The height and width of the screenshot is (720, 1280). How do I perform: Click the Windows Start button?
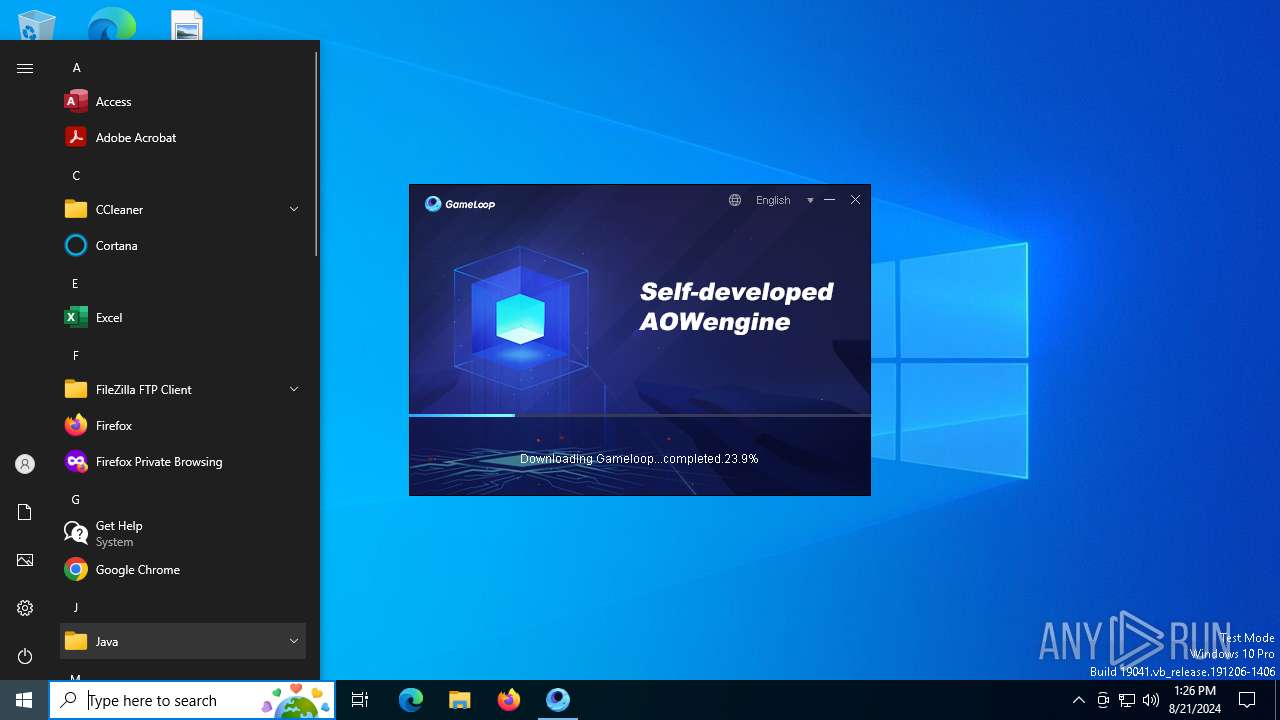[24, 700]
